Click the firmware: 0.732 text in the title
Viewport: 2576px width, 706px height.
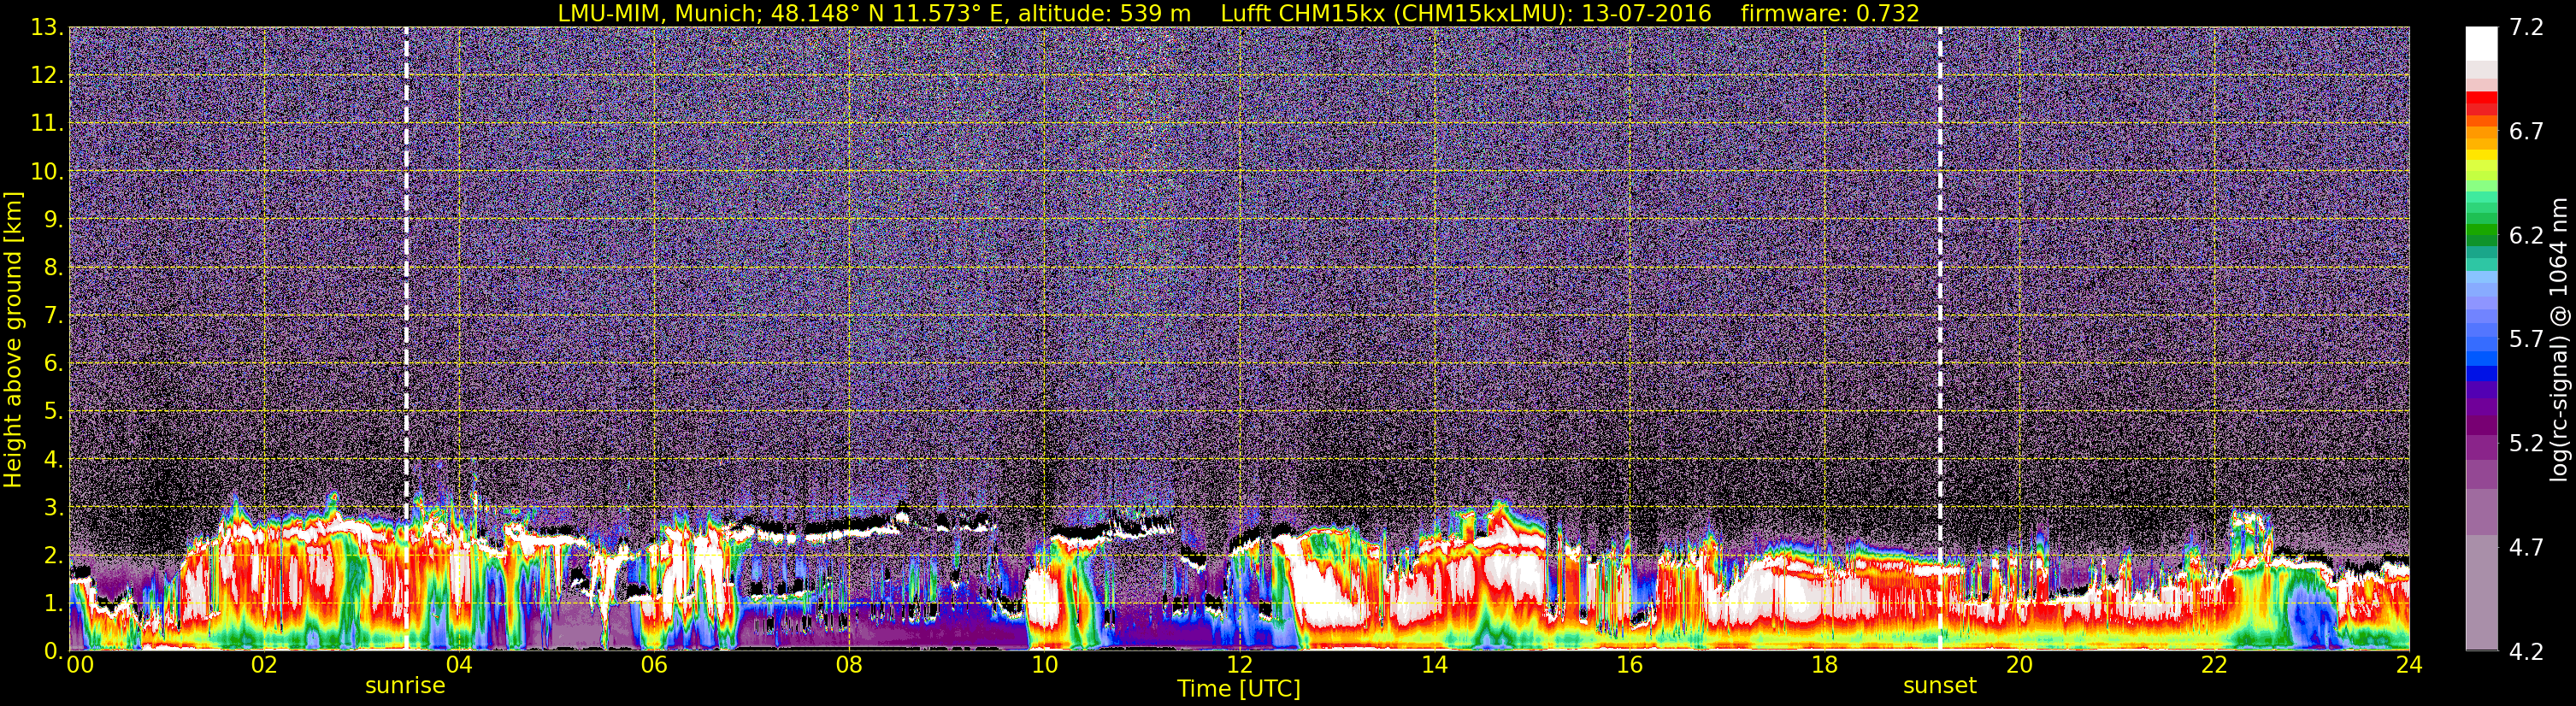point(1830,13)
